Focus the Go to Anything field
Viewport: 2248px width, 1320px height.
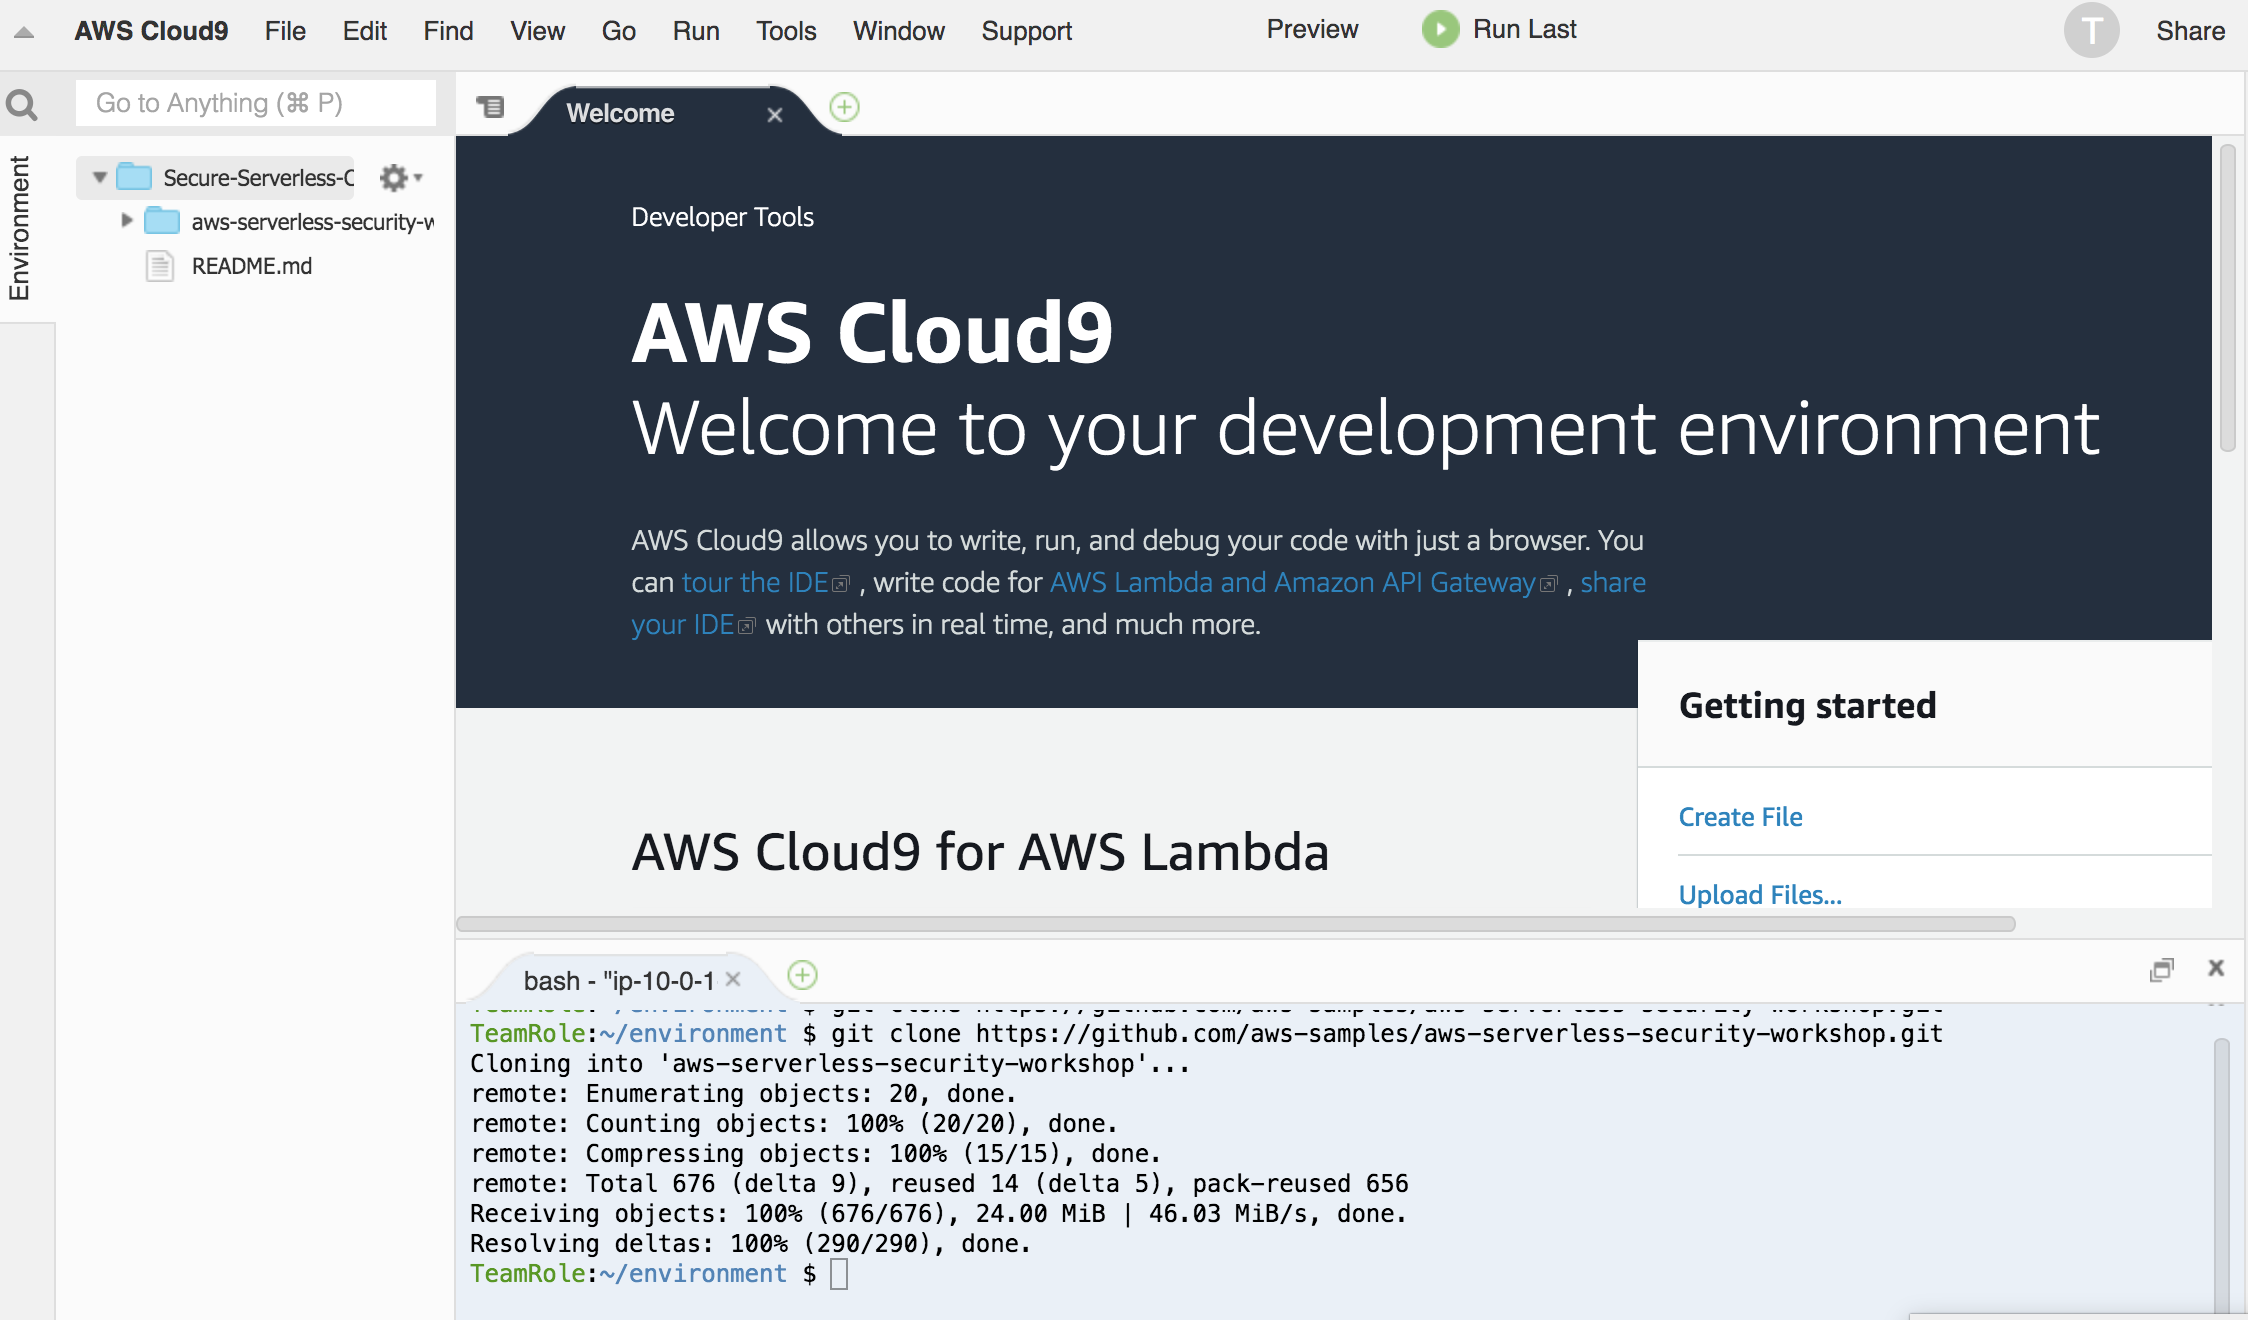pyautogui.click(x=256, y=103)
